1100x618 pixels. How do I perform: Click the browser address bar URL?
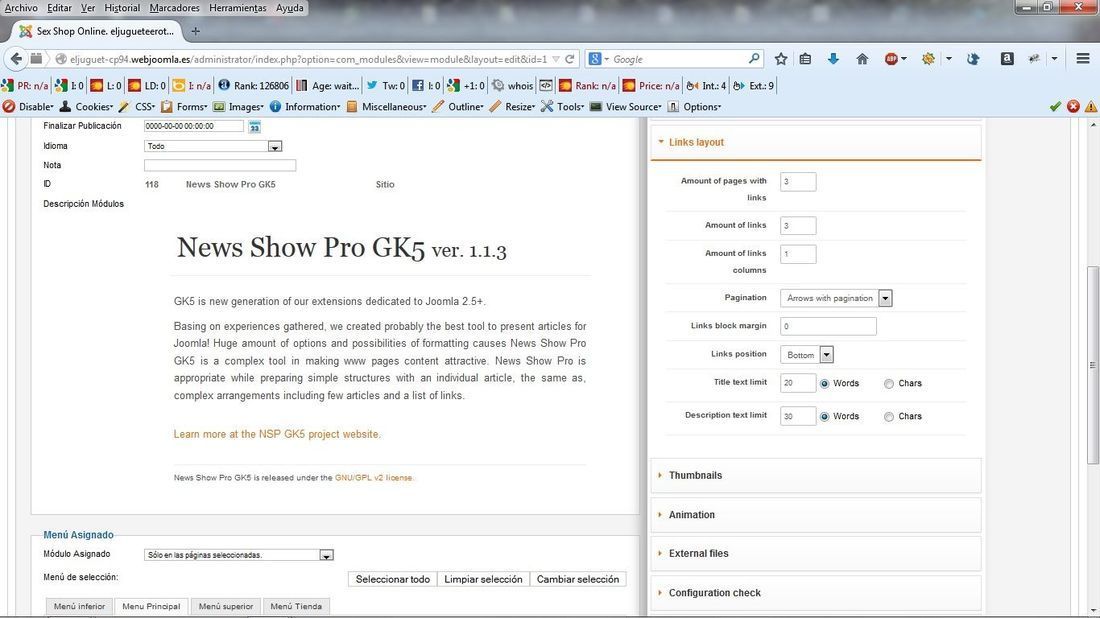(x=308, y=59)
